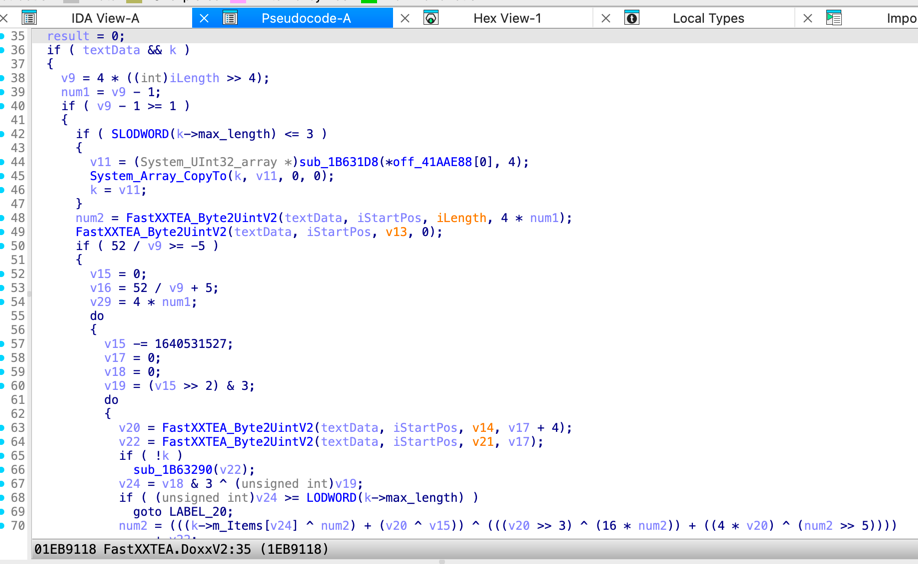Screen dimensions: 918x564
Task: Click the orange iLength argument on line 48
Action: click(x=461, y=218)
